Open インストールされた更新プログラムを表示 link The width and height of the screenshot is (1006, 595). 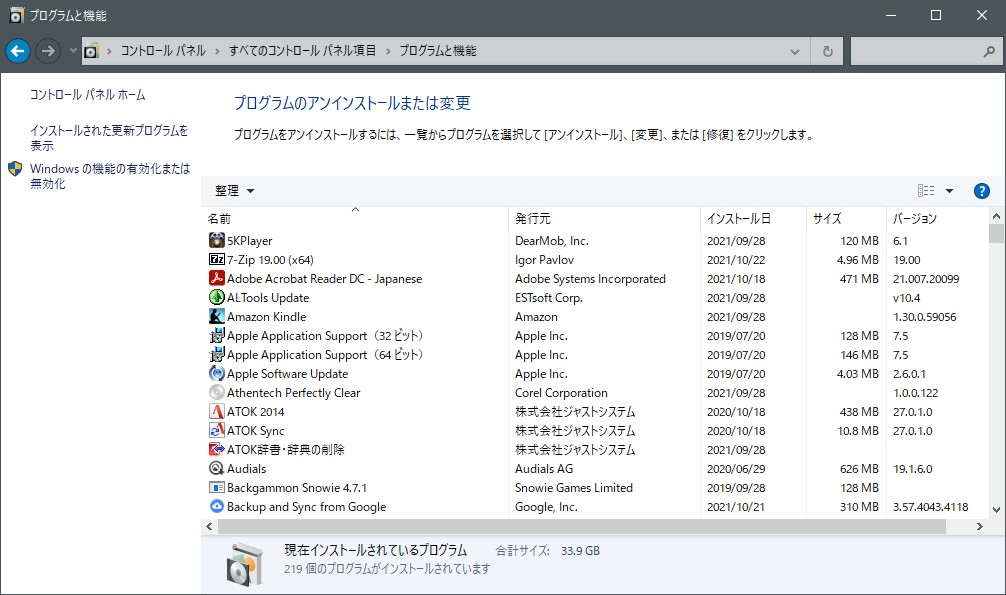coord(108,137)
